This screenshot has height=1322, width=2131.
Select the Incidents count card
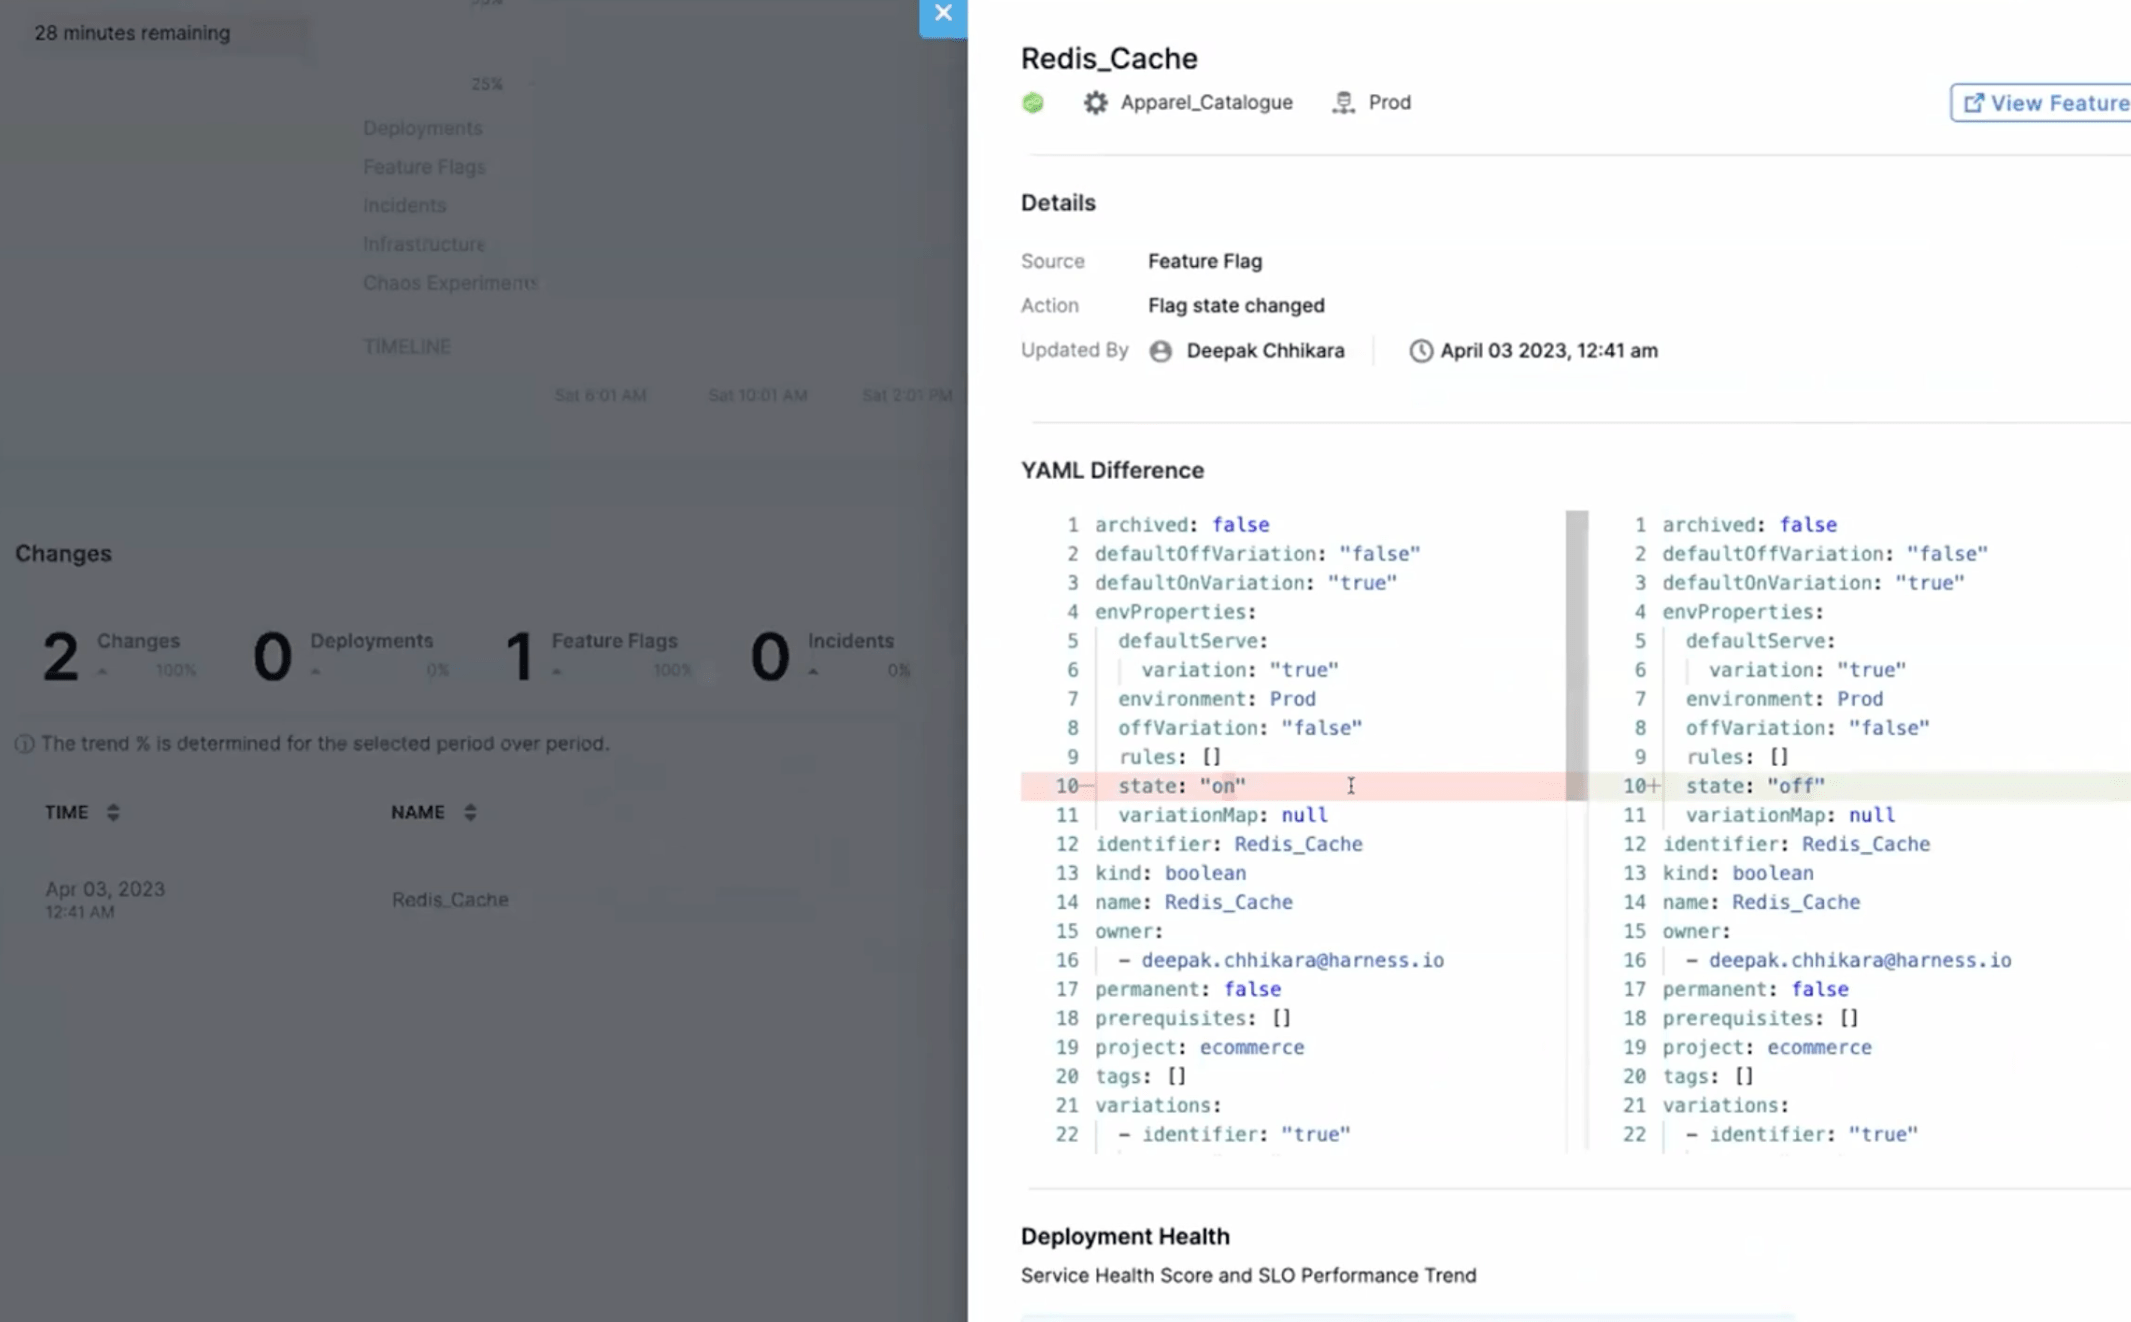[x=830, y=655]
